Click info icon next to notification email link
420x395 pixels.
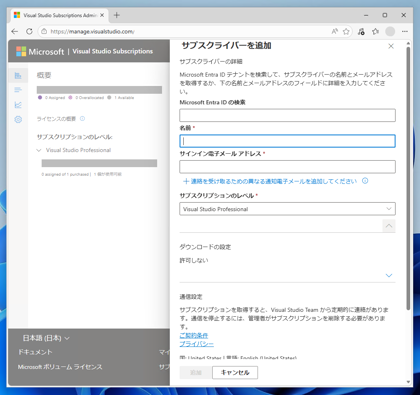pyautogui.click(x=365, y=181)
